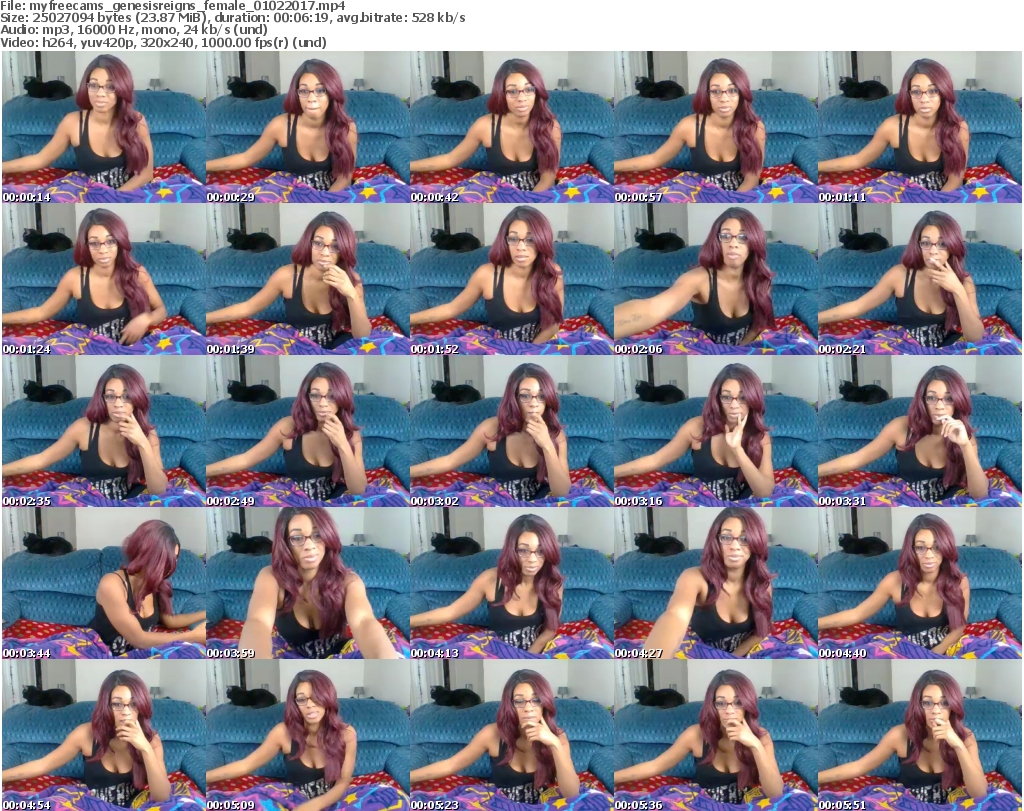Screen dimensions: 1024x811
Task: Pick the 00:02:35 preview frame
Action: pos(104,432)
